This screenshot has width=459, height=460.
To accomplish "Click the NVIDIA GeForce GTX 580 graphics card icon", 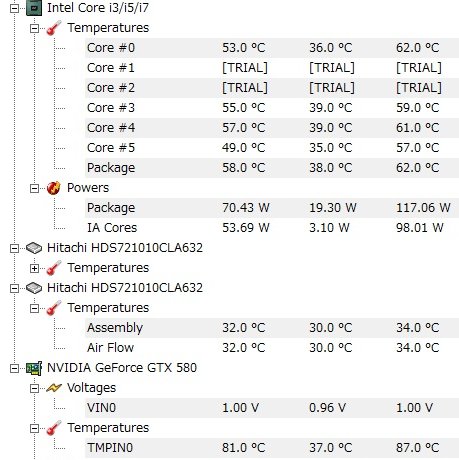I will pyautogui.click(x=34, y=368).
